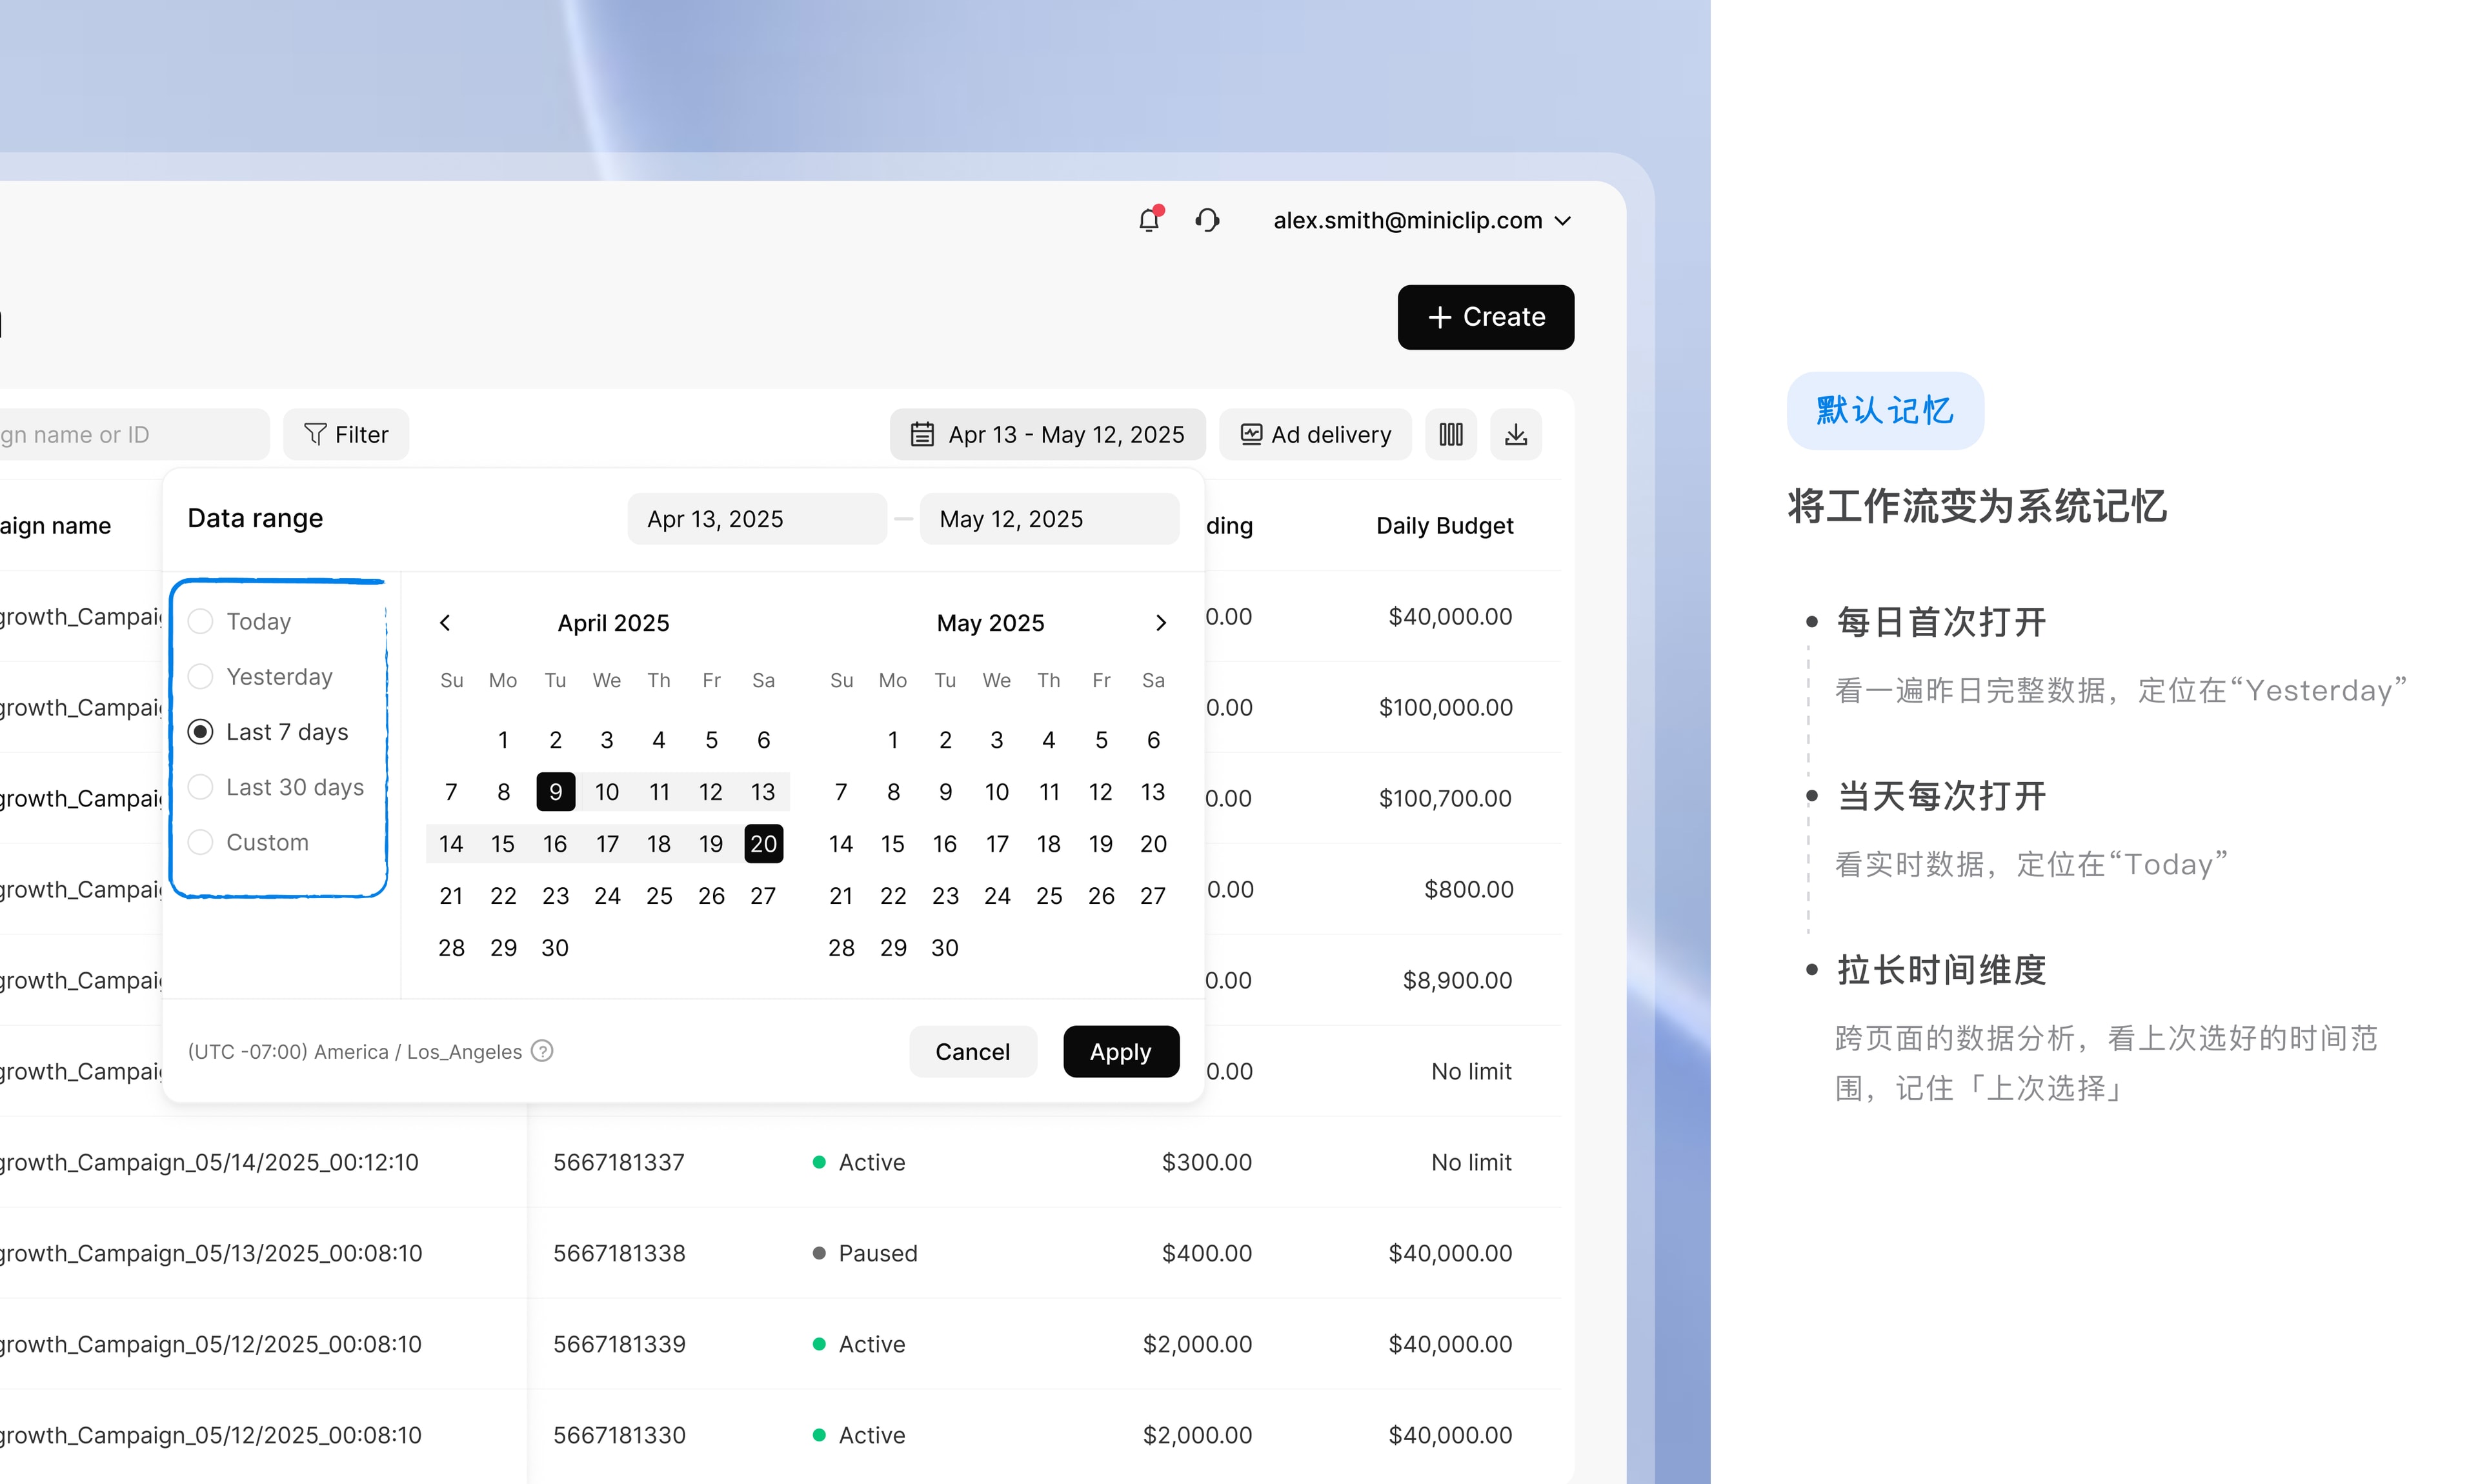Select the Last 30 days option
The image size is (2478, 1484).
(276, 787)
